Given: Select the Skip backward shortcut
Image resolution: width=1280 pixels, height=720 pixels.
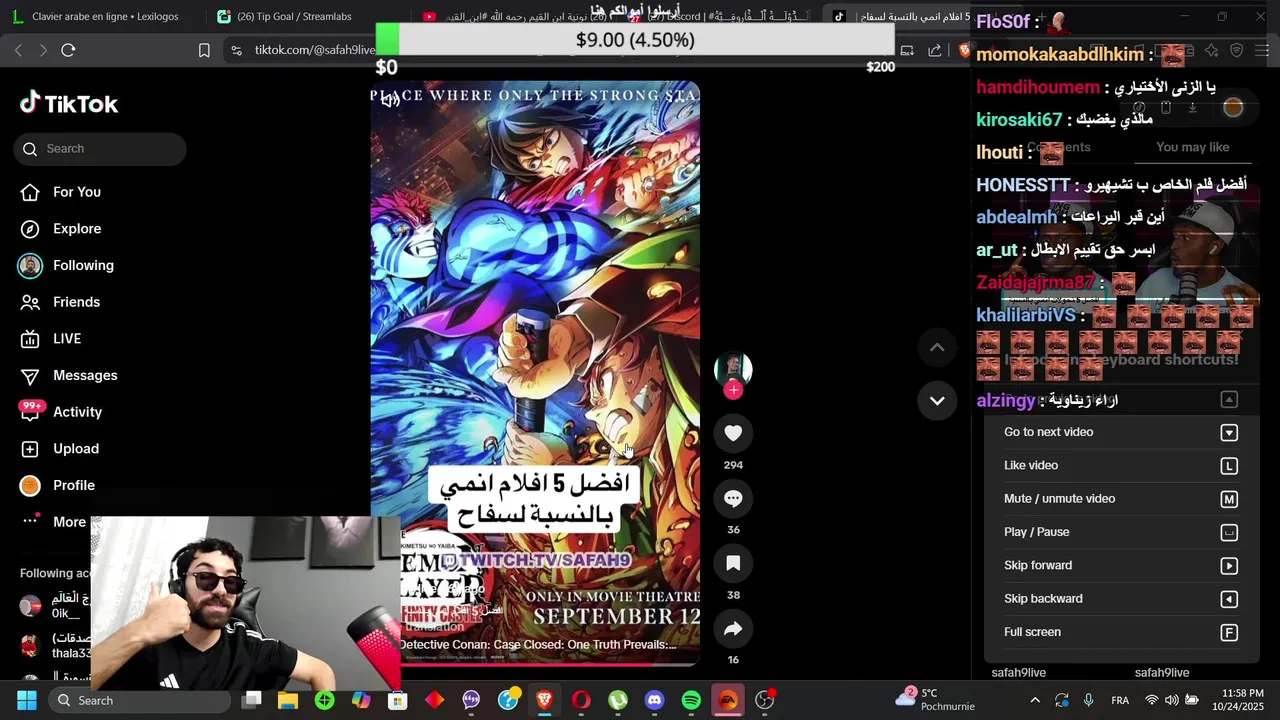Looking at the screenshot, I should pos(1121,599).
